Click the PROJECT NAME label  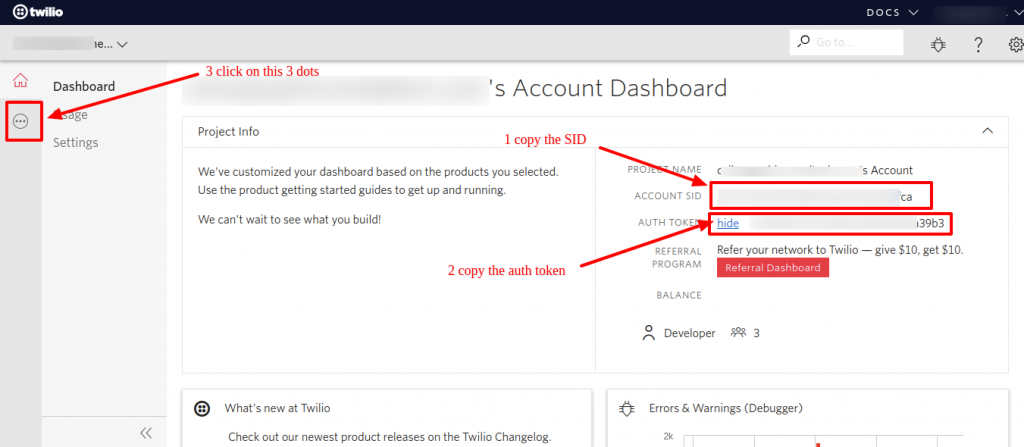click(664, 169)
